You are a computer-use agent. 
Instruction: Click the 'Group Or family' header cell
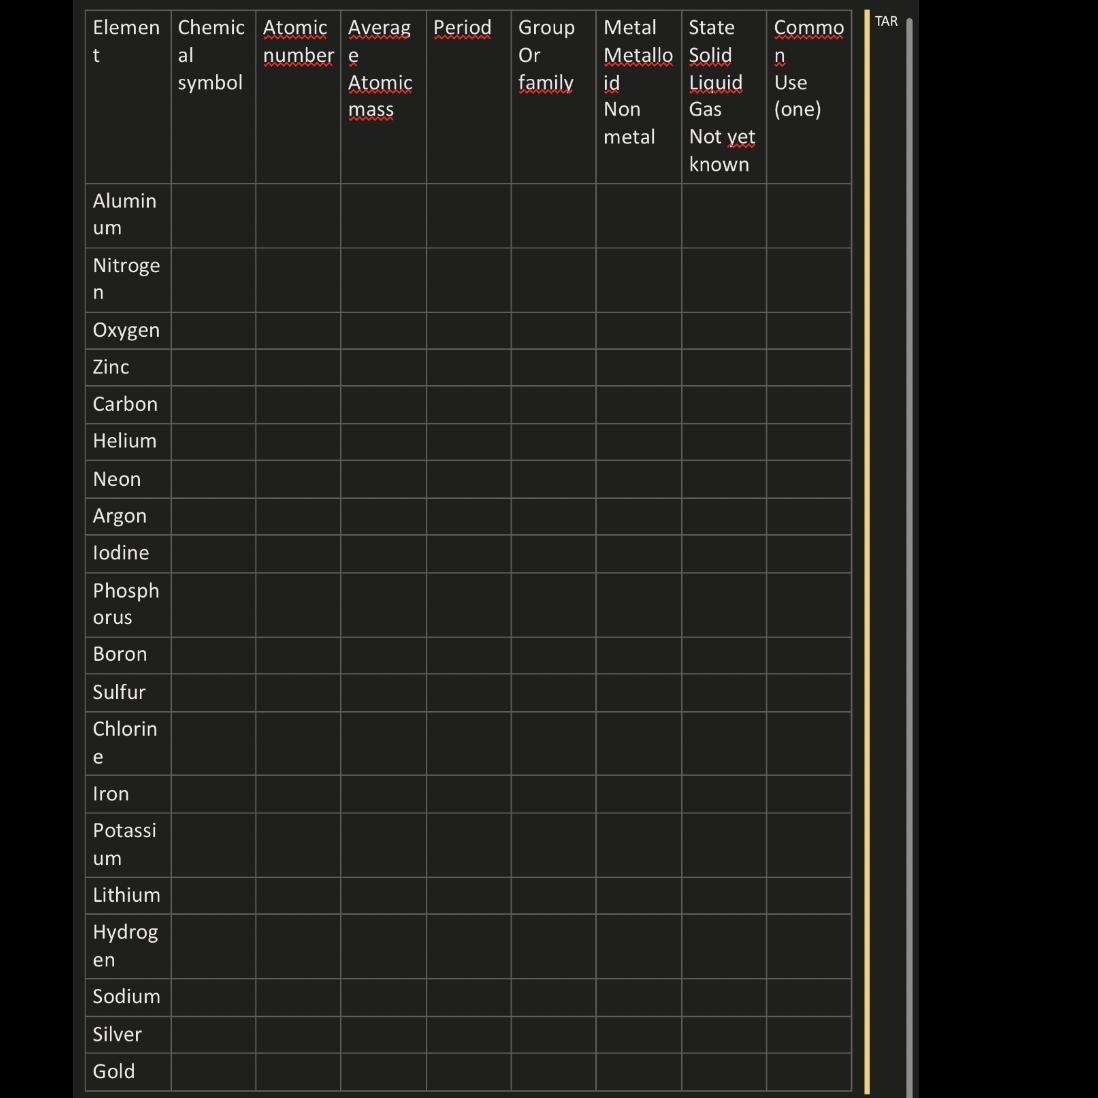(x=553, y=97)
